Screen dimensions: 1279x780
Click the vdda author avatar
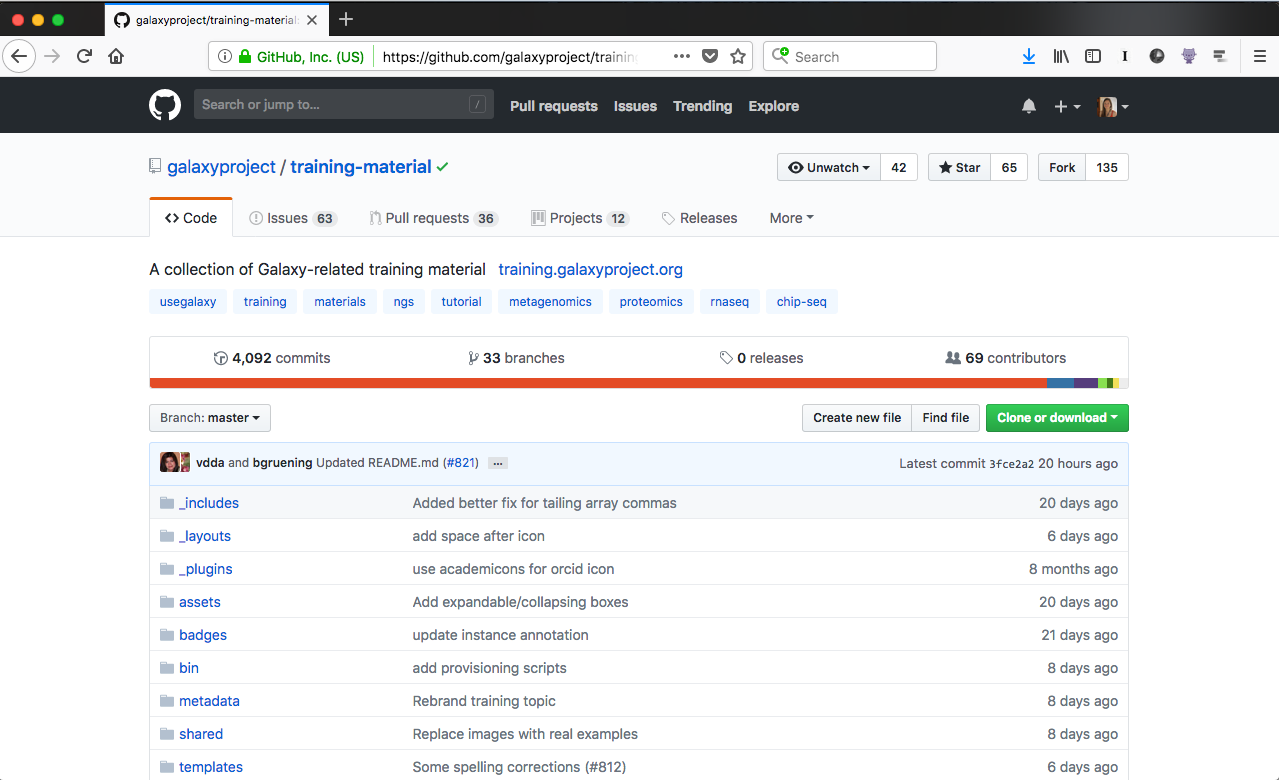(x=170, y=463)
